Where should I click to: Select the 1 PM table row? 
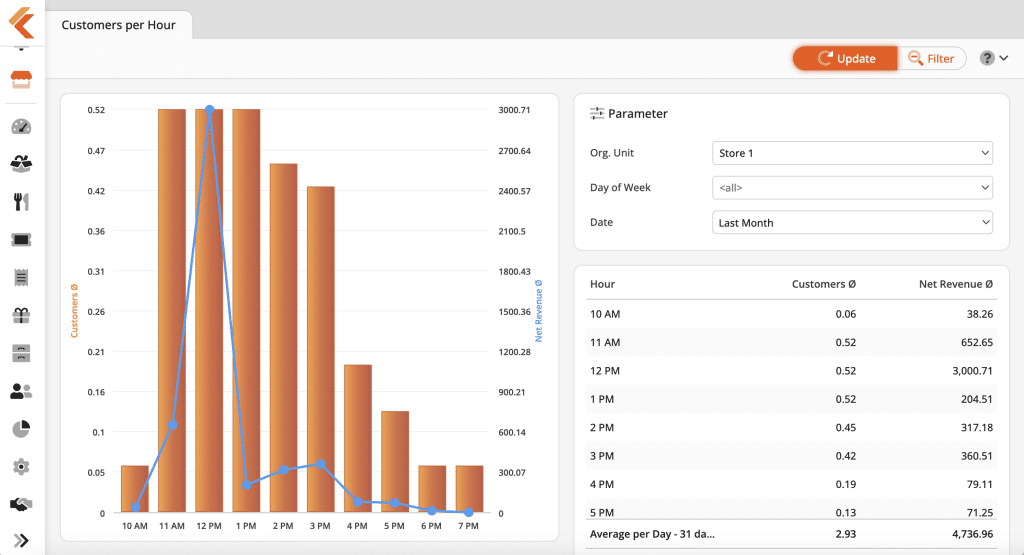coord(791,399)
